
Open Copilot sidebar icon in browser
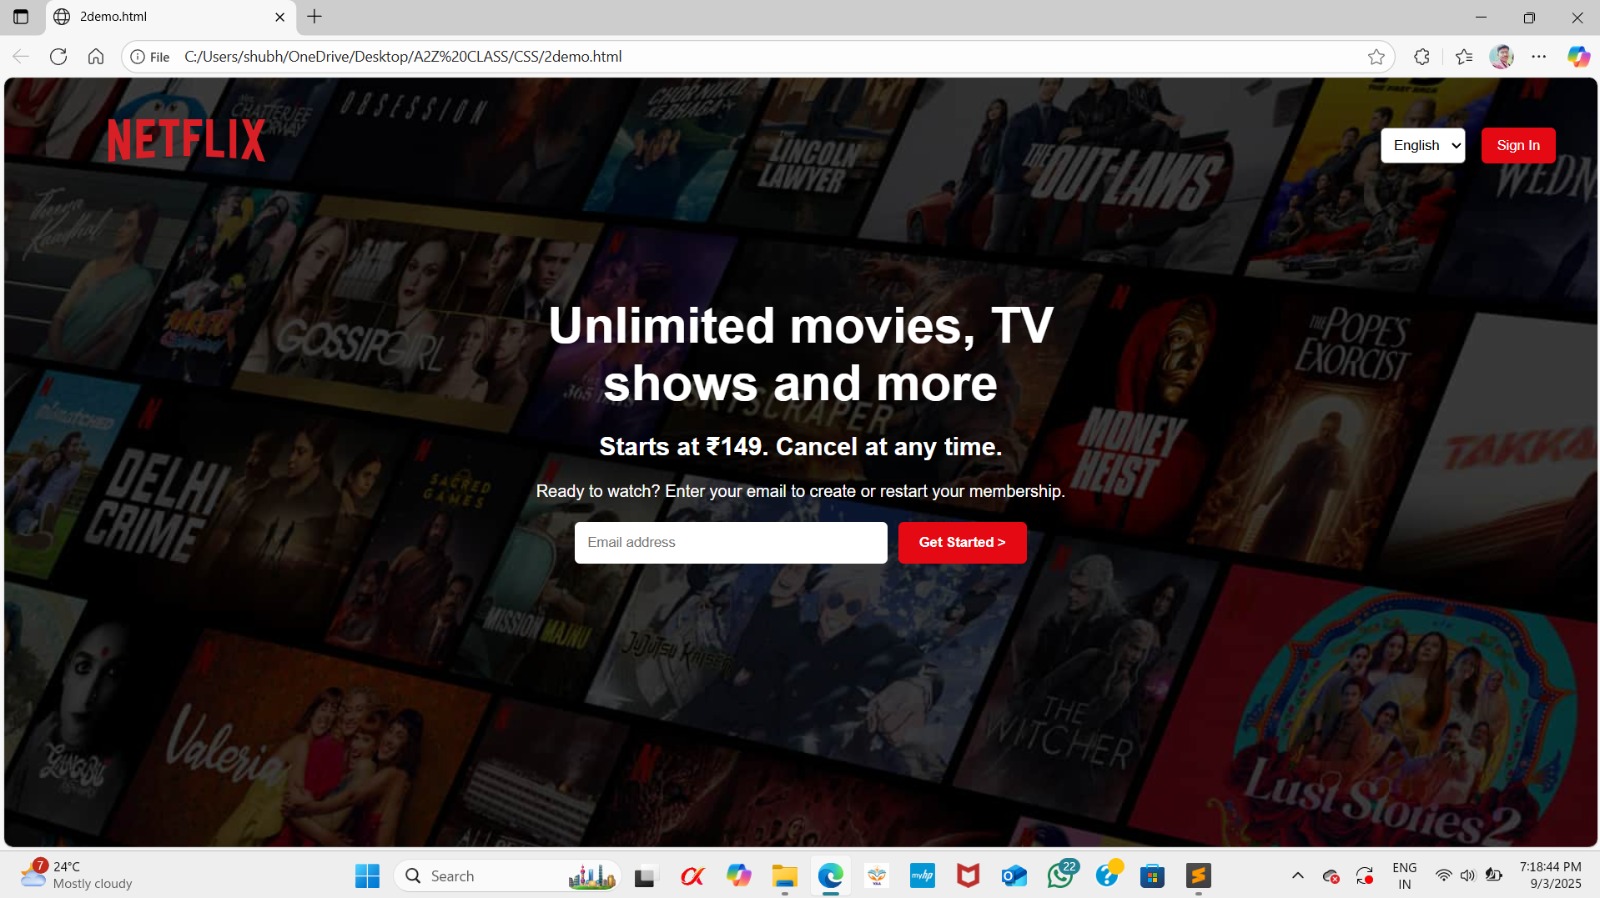[1578, 57]
